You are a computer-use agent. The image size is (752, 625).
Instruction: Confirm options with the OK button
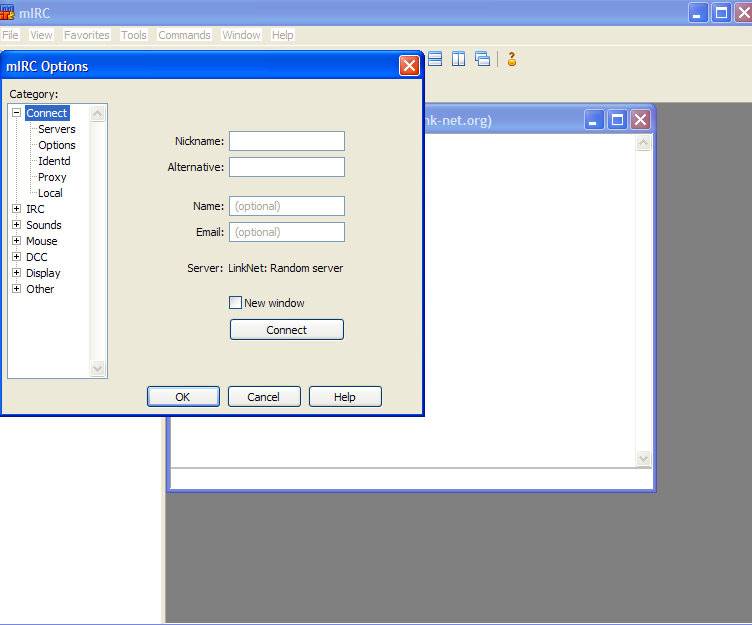point(183,397)
